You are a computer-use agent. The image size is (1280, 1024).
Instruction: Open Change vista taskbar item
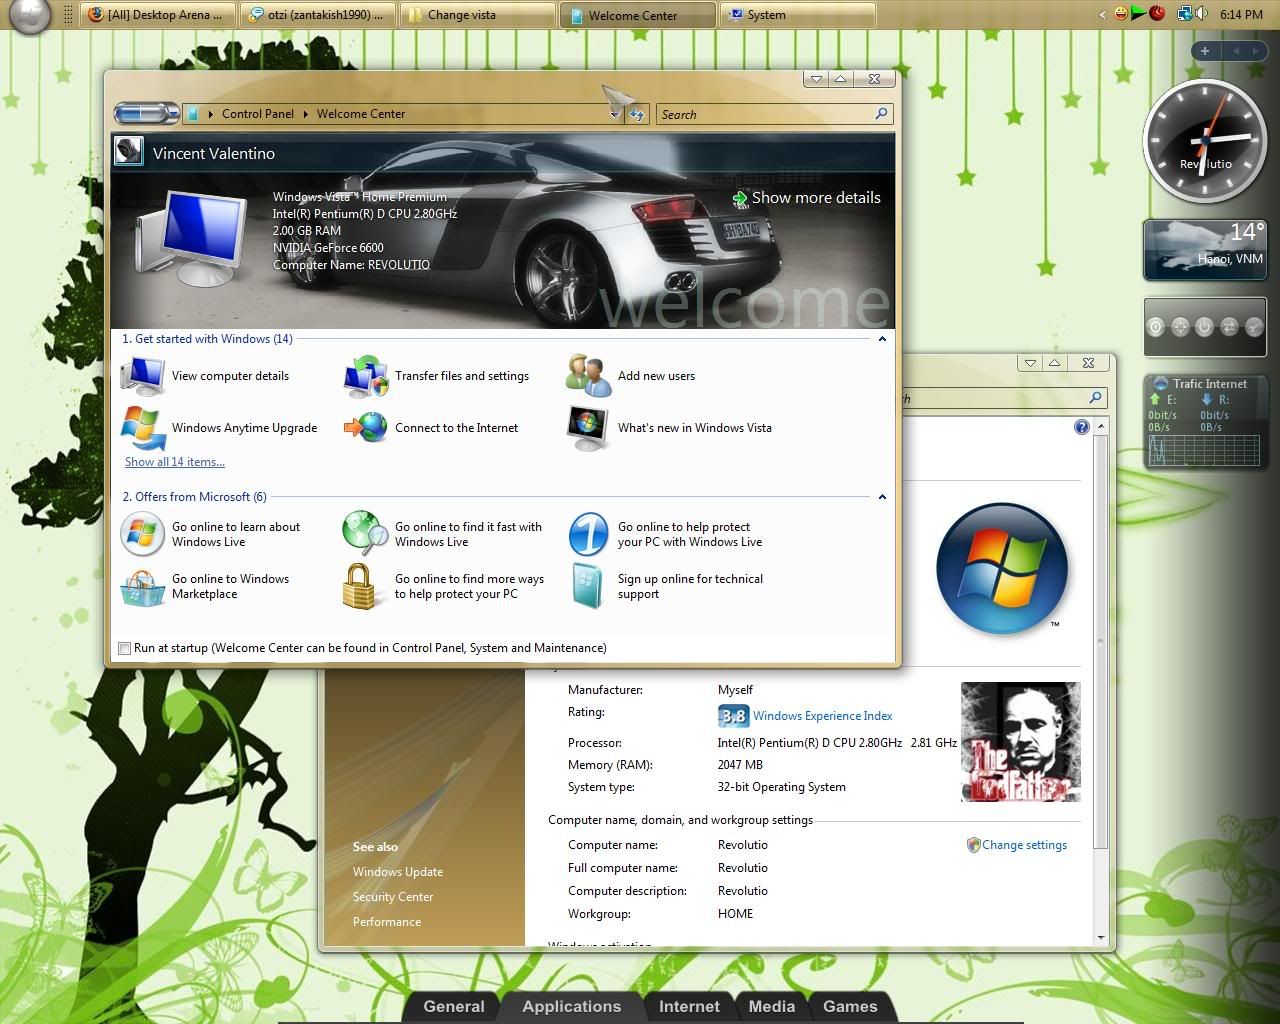477,15
